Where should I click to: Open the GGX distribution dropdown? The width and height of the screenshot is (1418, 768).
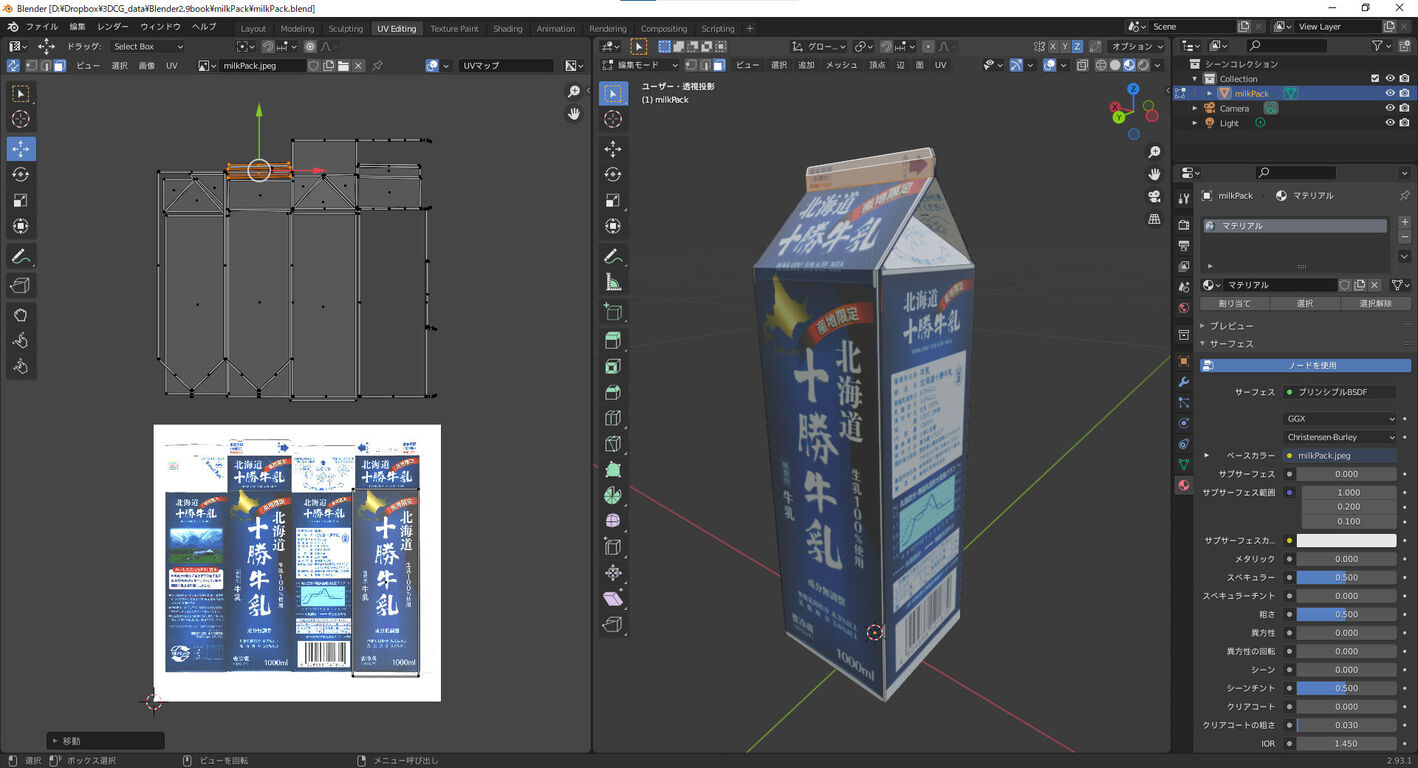pyautogui.click(x=1340, y=419)
